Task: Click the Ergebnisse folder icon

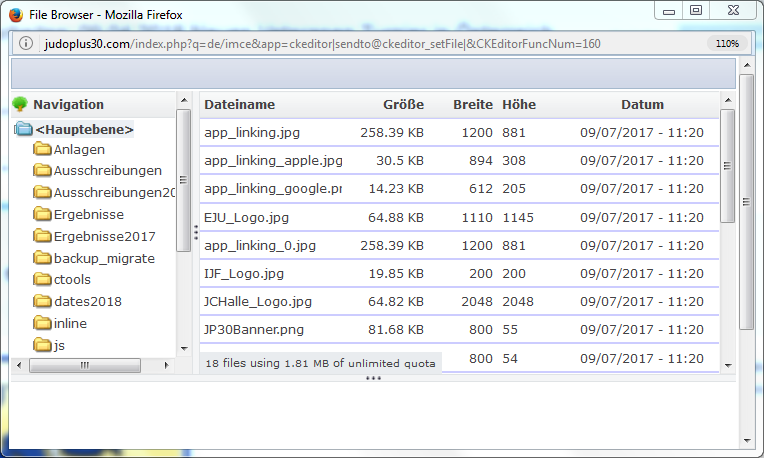Action: [42, 214]
